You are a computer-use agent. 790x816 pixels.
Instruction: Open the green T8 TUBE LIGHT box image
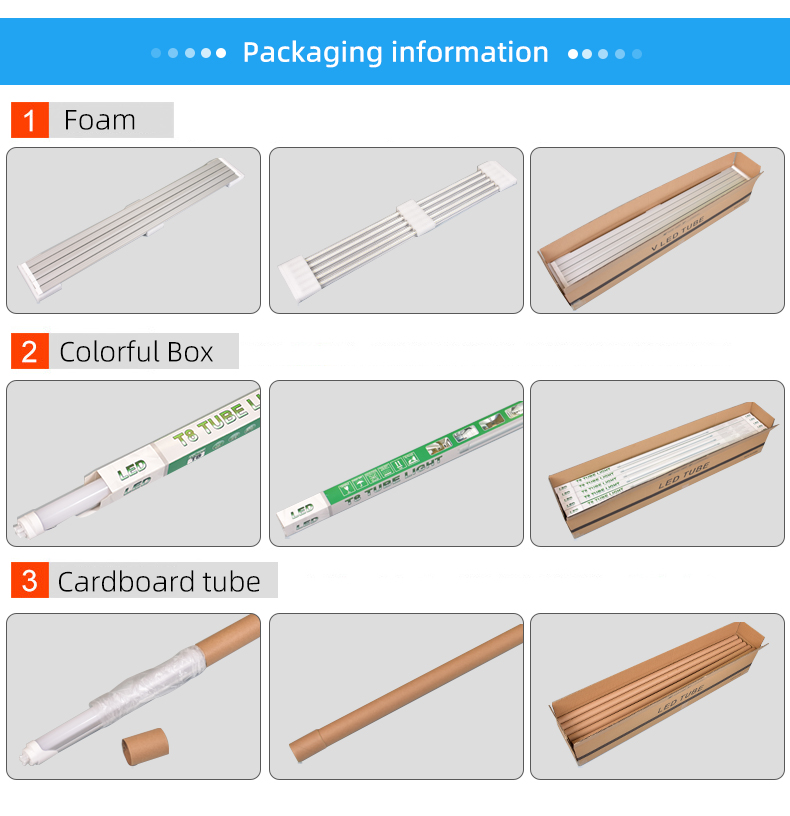click(396, 463)
